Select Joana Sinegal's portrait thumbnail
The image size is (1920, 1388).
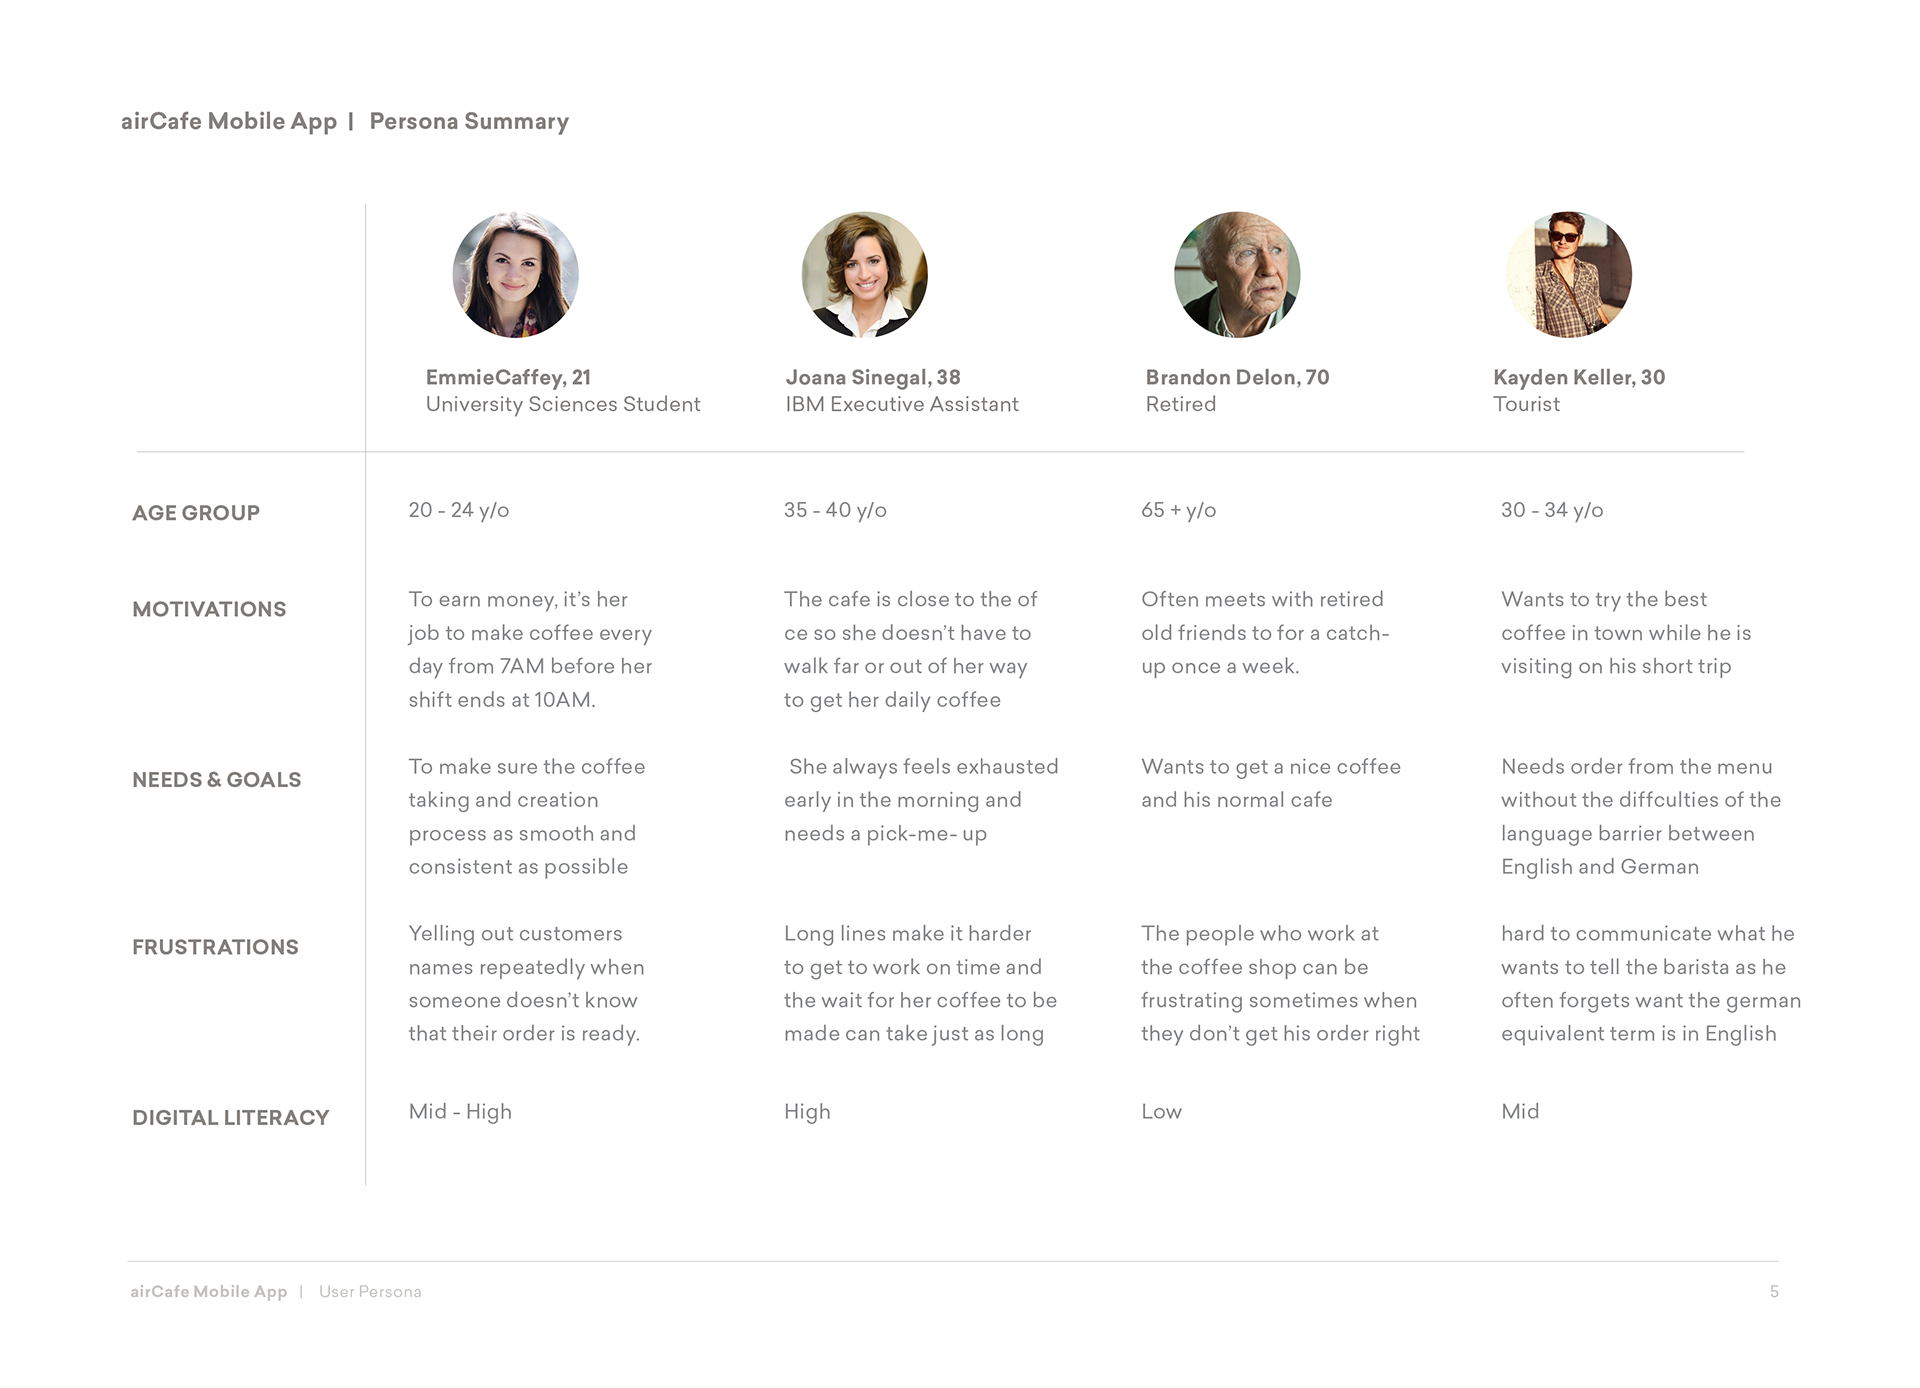click(x=864, y=274)
